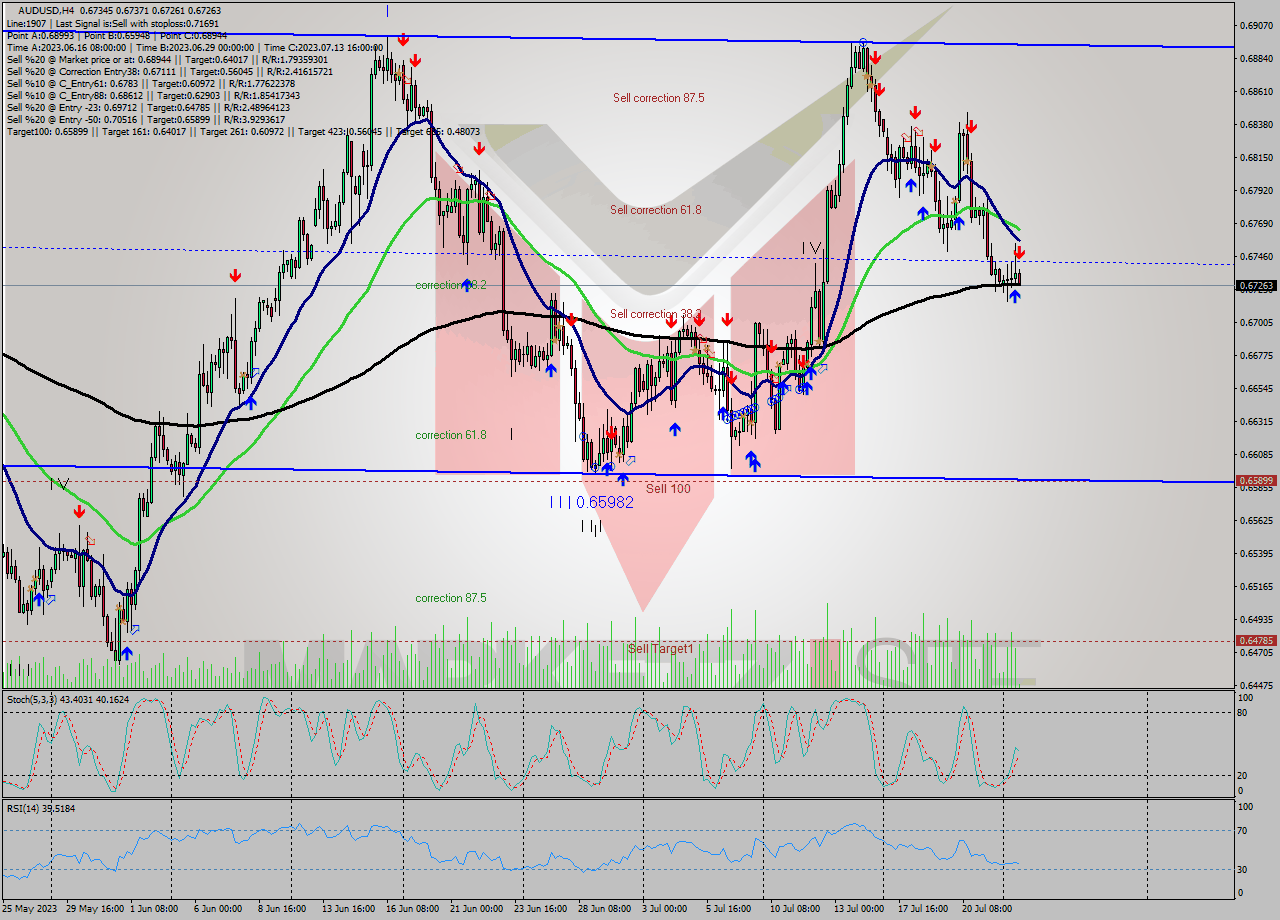The image size is (1280, 920).
Task: Click the '25 May 2023' date label
Action: click(x=30, y=909)
